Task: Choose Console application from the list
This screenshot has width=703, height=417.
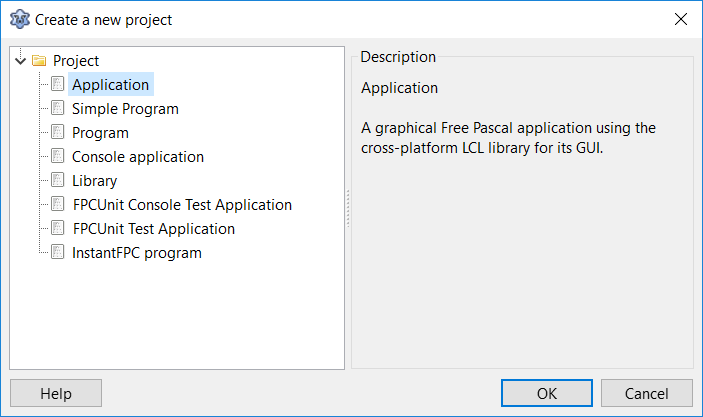Action: 138,157
